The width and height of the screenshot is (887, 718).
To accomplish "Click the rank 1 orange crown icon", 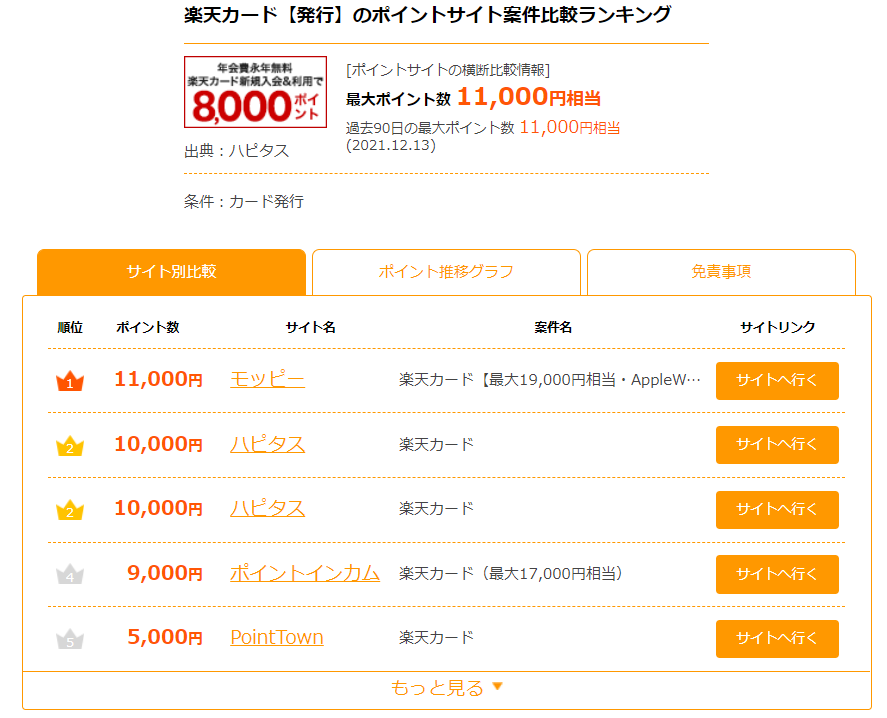I will [70, 380].
